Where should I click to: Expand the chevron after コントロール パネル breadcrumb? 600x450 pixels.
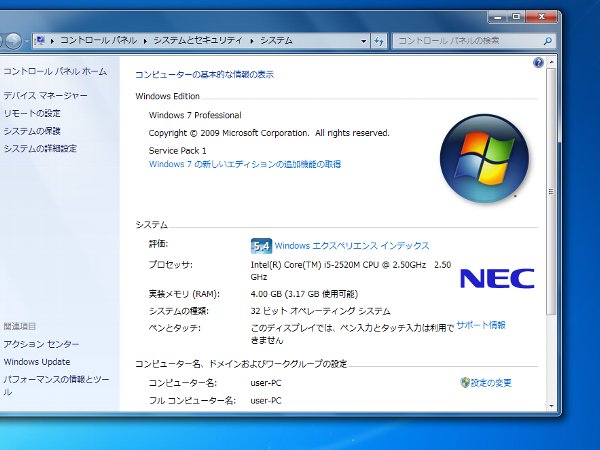coord(145,41)
